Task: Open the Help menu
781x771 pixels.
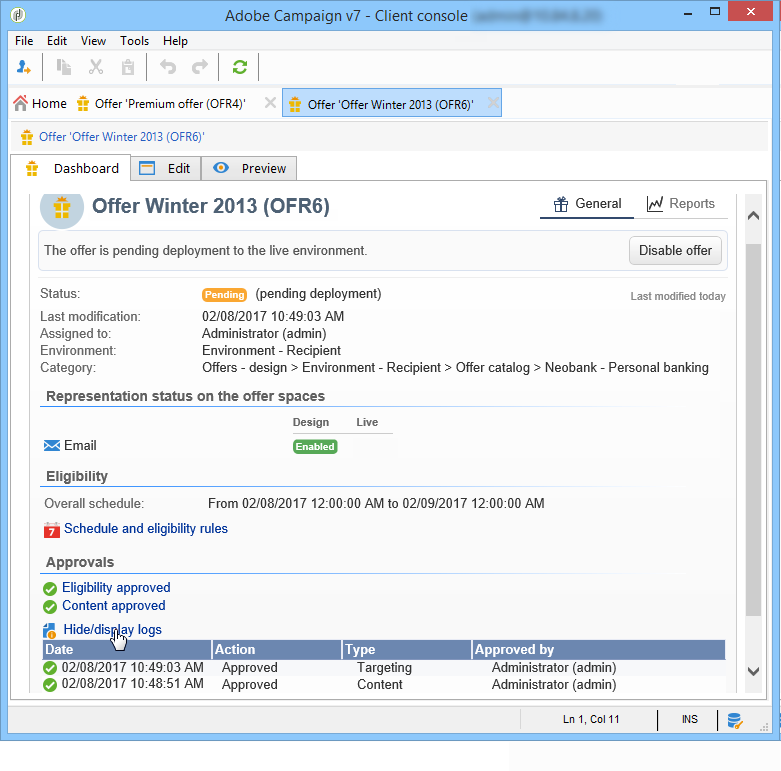Action: (175, 41)
